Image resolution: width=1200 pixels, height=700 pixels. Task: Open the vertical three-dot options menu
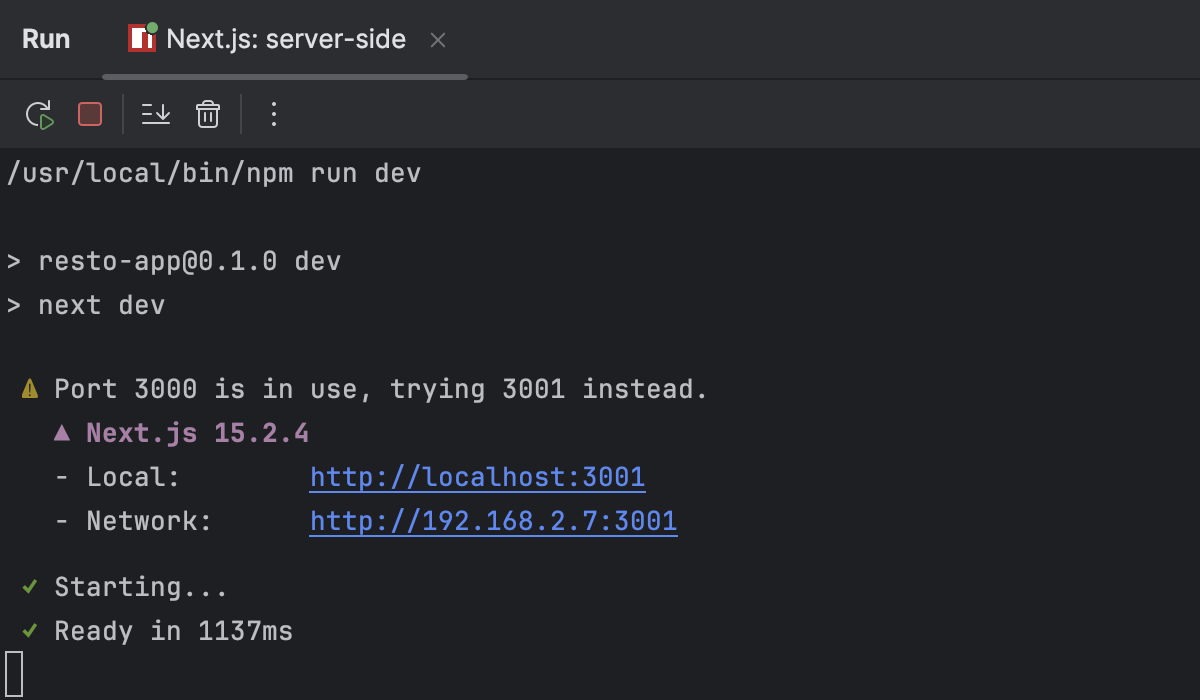tap(273, 114)
